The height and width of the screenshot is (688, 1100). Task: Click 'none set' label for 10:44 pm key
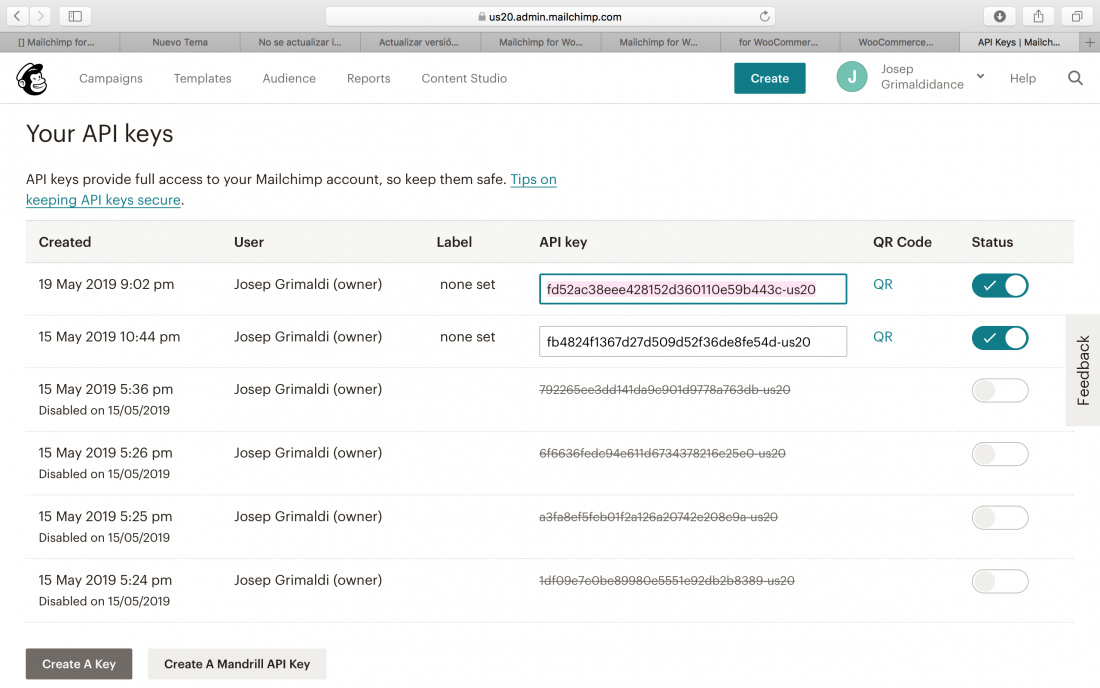click(467, 337)
